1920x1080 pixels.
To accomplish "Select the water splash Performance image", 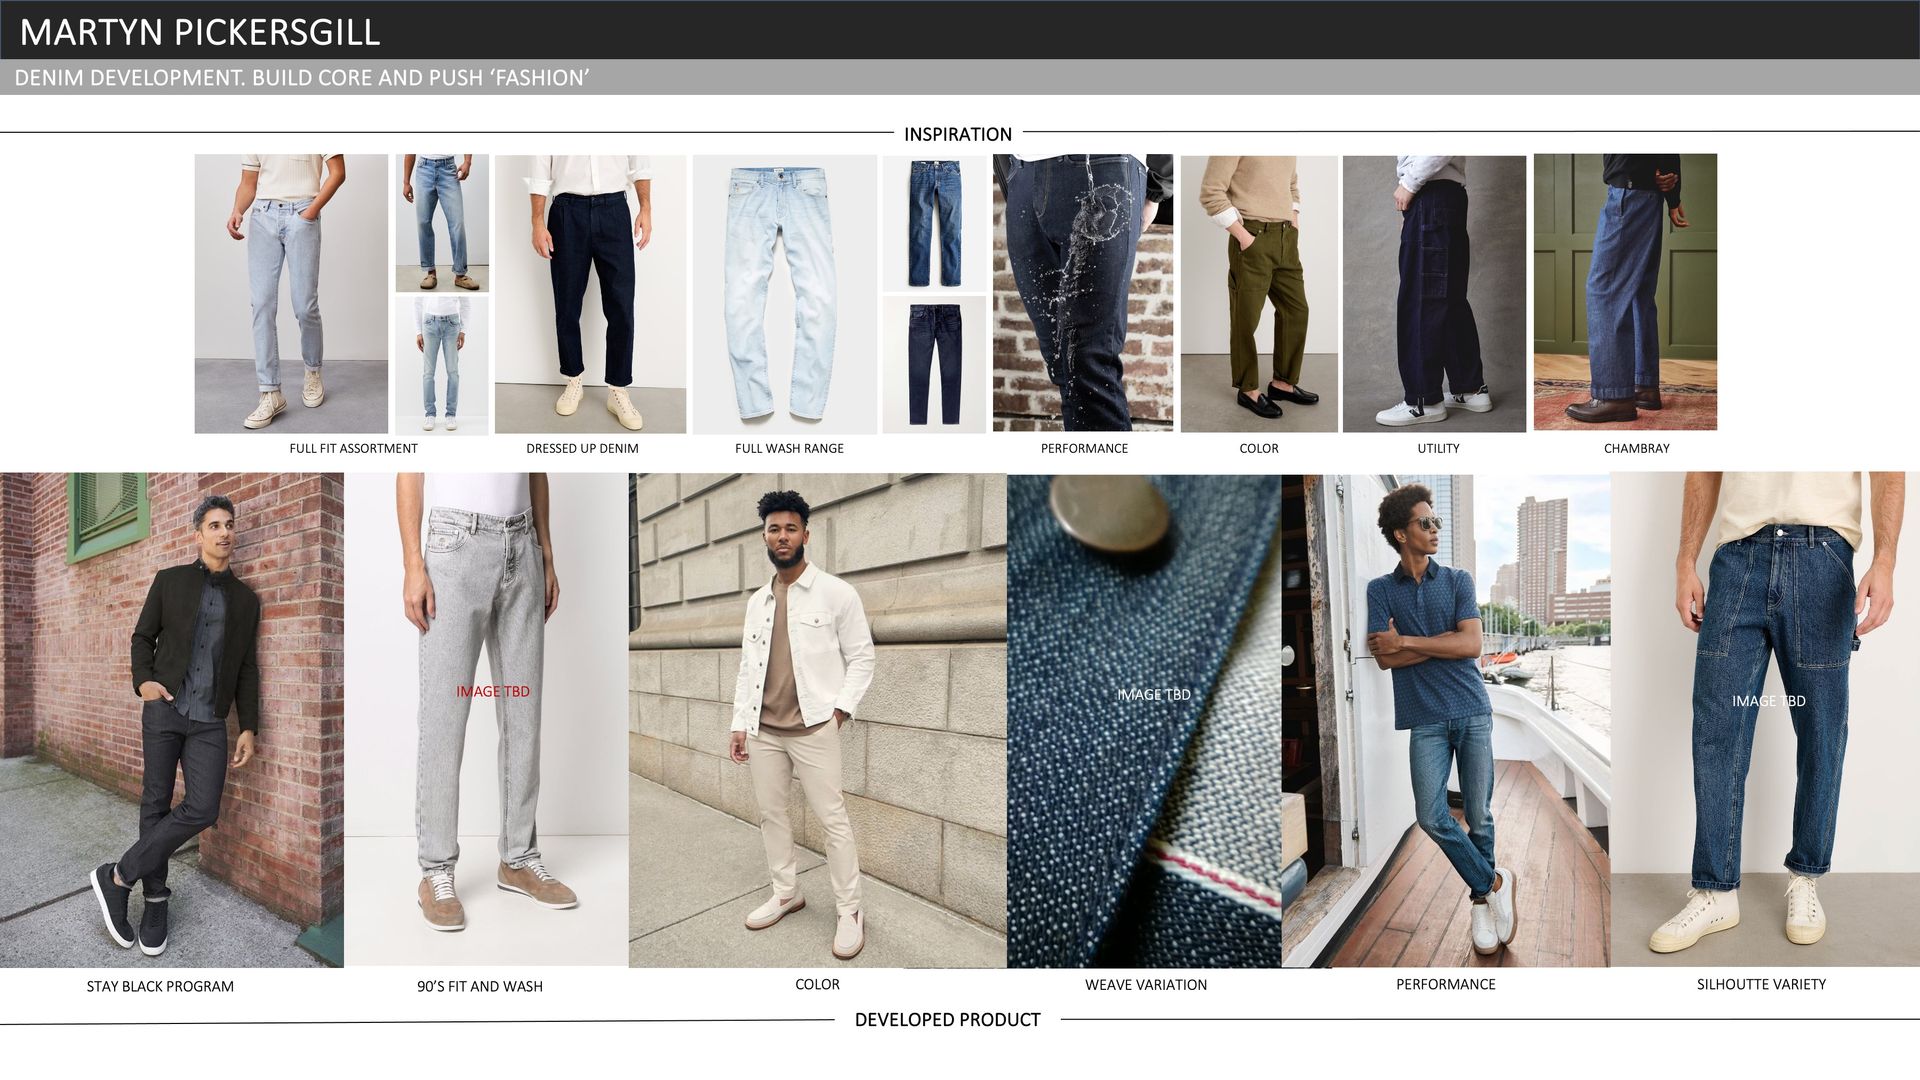I will 1082,292.
